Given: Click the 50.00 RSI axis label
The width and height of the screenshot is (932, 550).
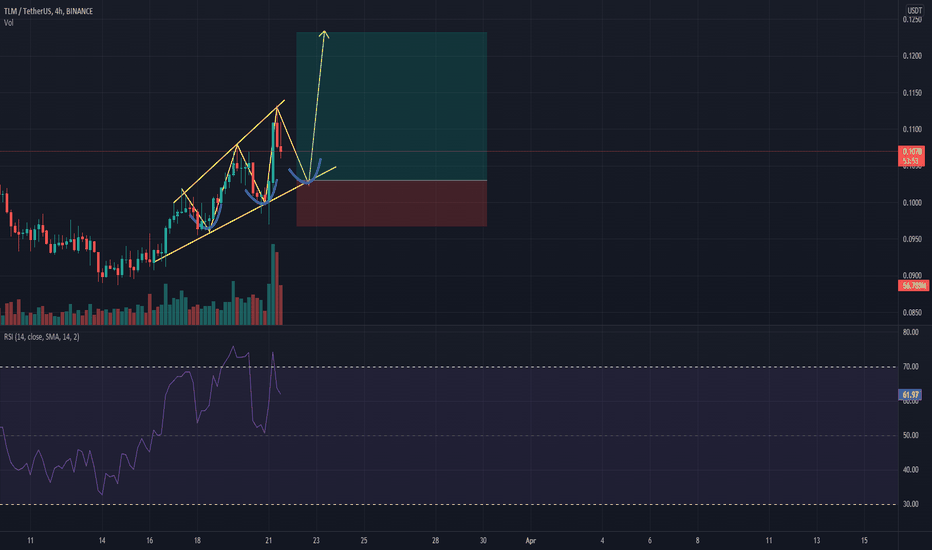Looking at the screenshot, I should coord(910,435).
